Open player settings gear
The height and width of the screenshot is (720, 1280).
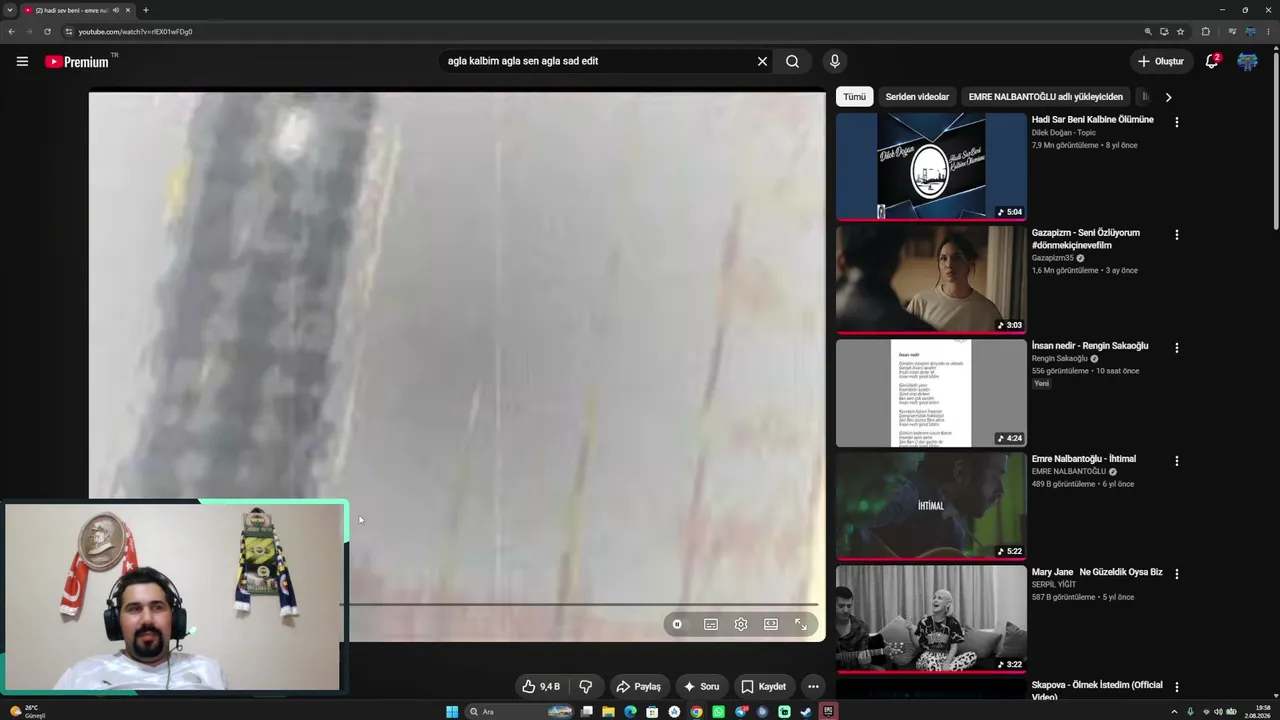[741, 624]
